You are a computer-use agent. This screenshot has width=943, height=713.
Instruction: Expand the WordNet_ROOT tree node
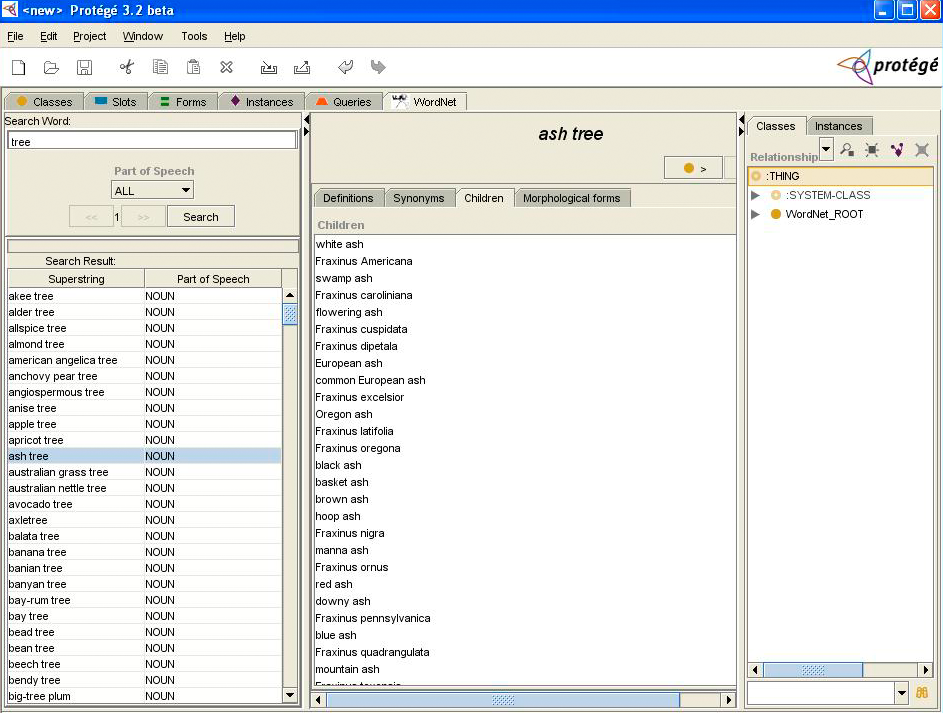pyautogui.click(x=756, y=214)
